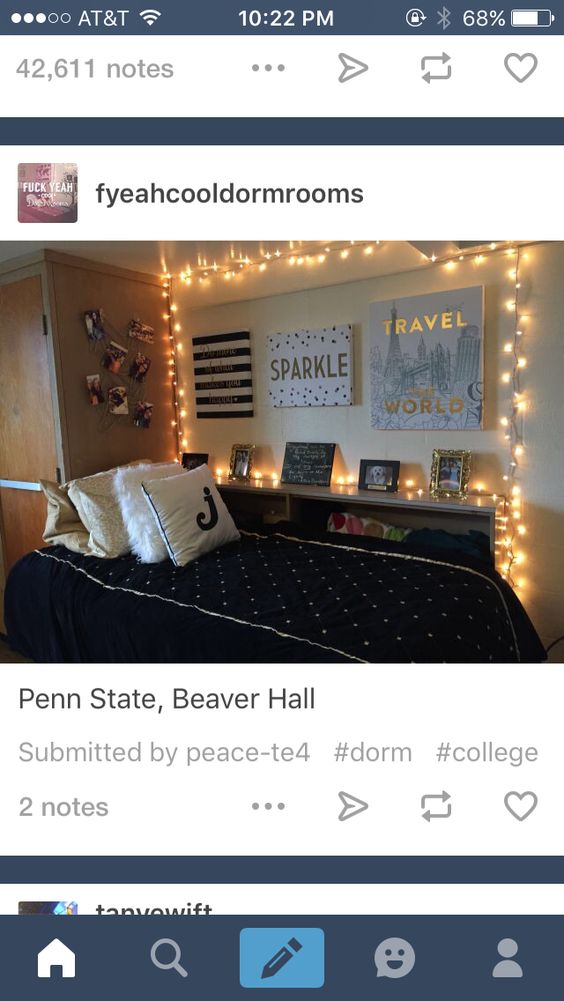The height and width of the screenshot is (1001, 564).
Task: Open more options dots on Beaver Hall post
Action: (x=268, y=806)
